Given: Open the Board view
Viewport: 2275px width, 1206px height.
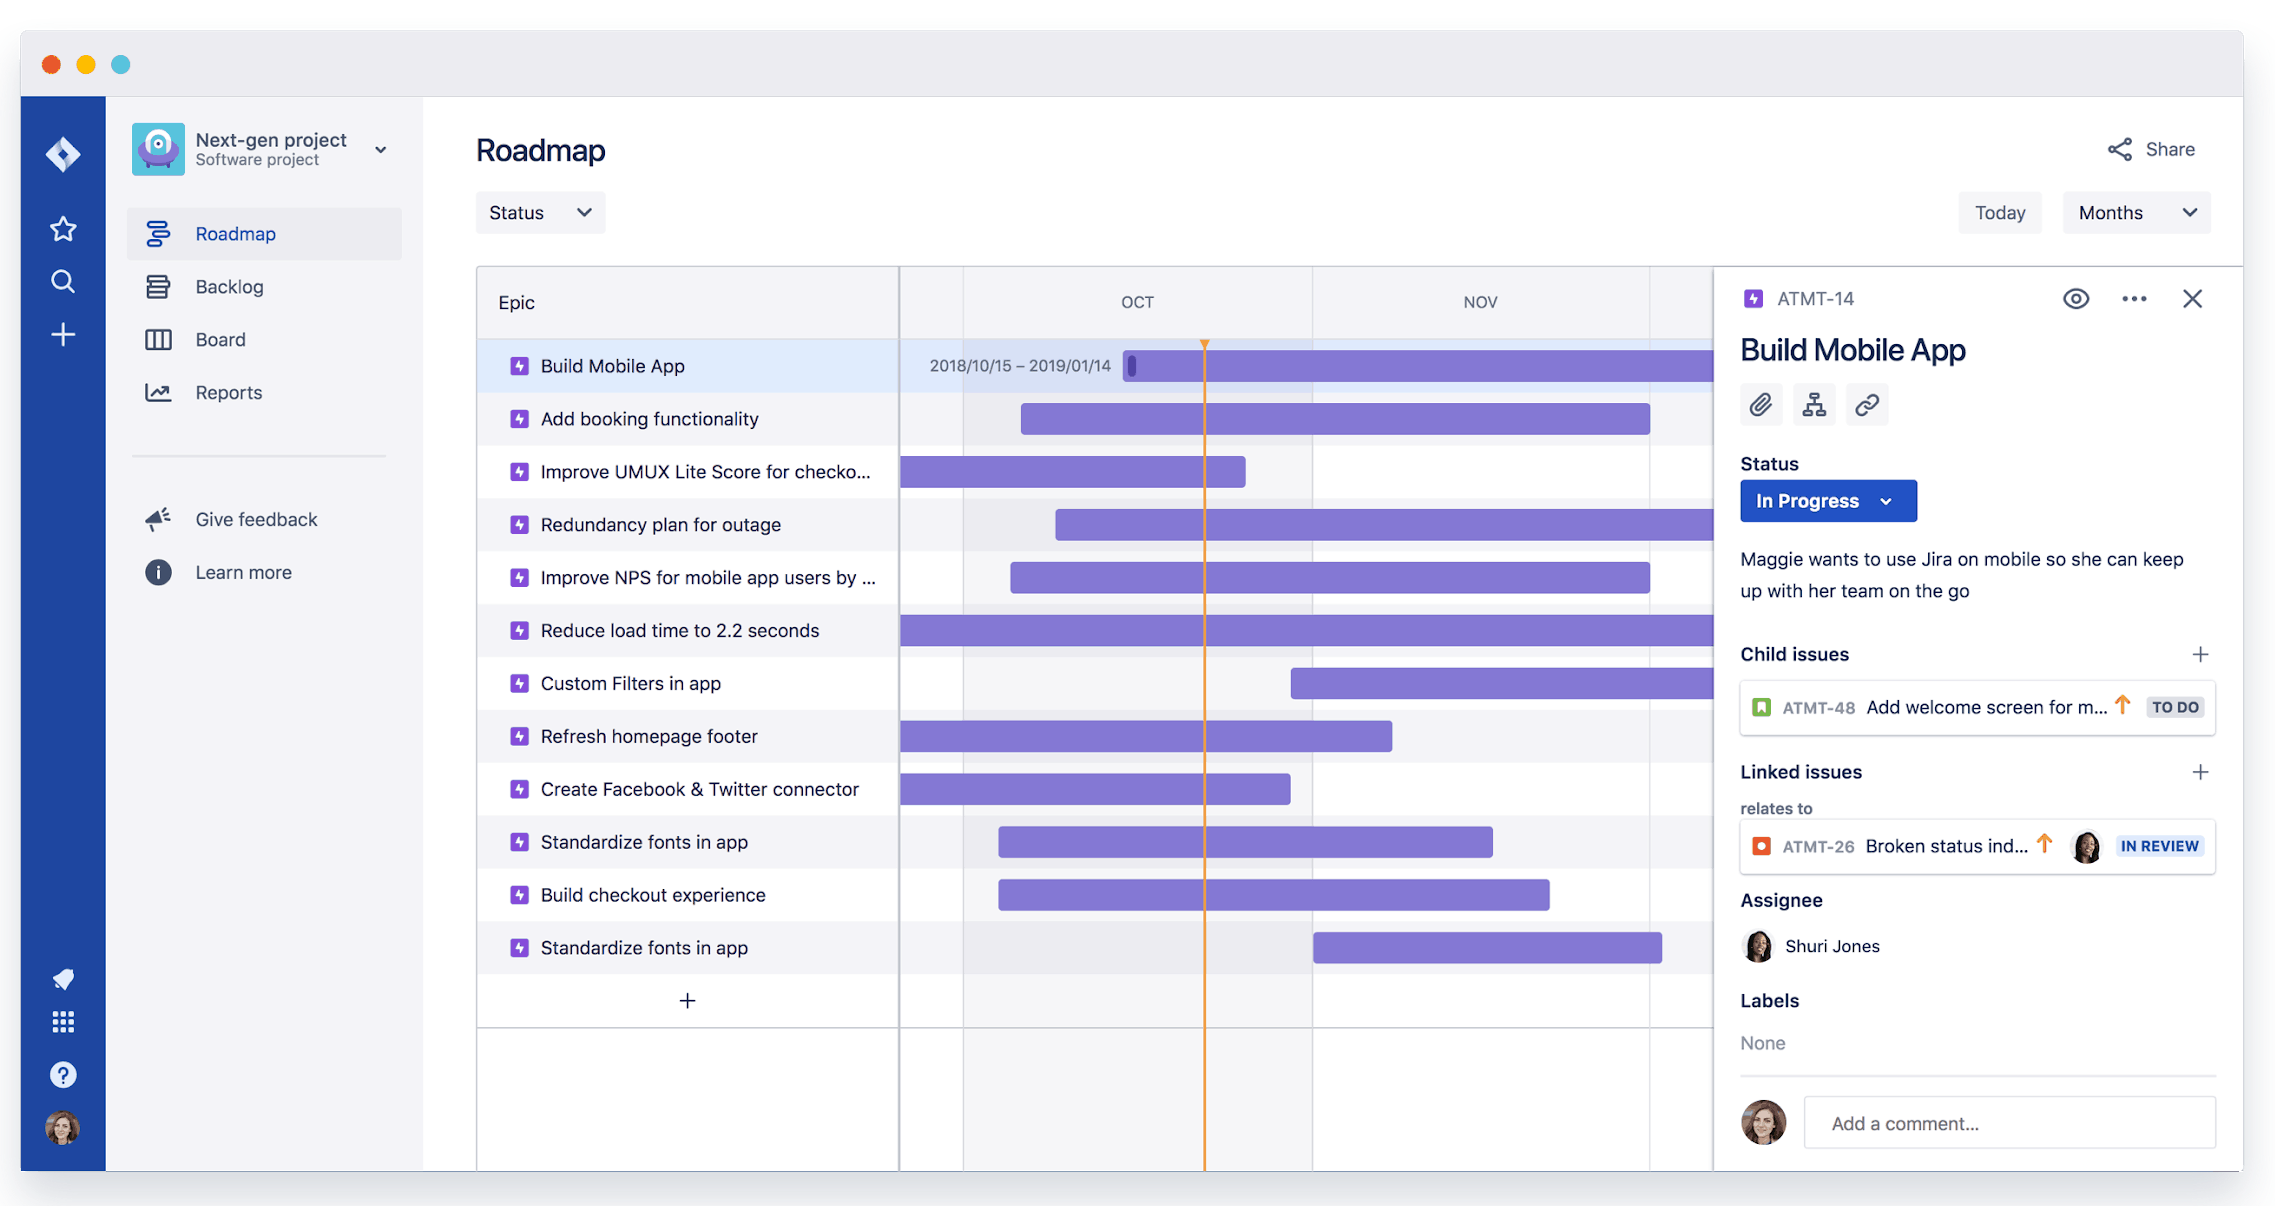Looking at the screenshot, I should 220,339.
